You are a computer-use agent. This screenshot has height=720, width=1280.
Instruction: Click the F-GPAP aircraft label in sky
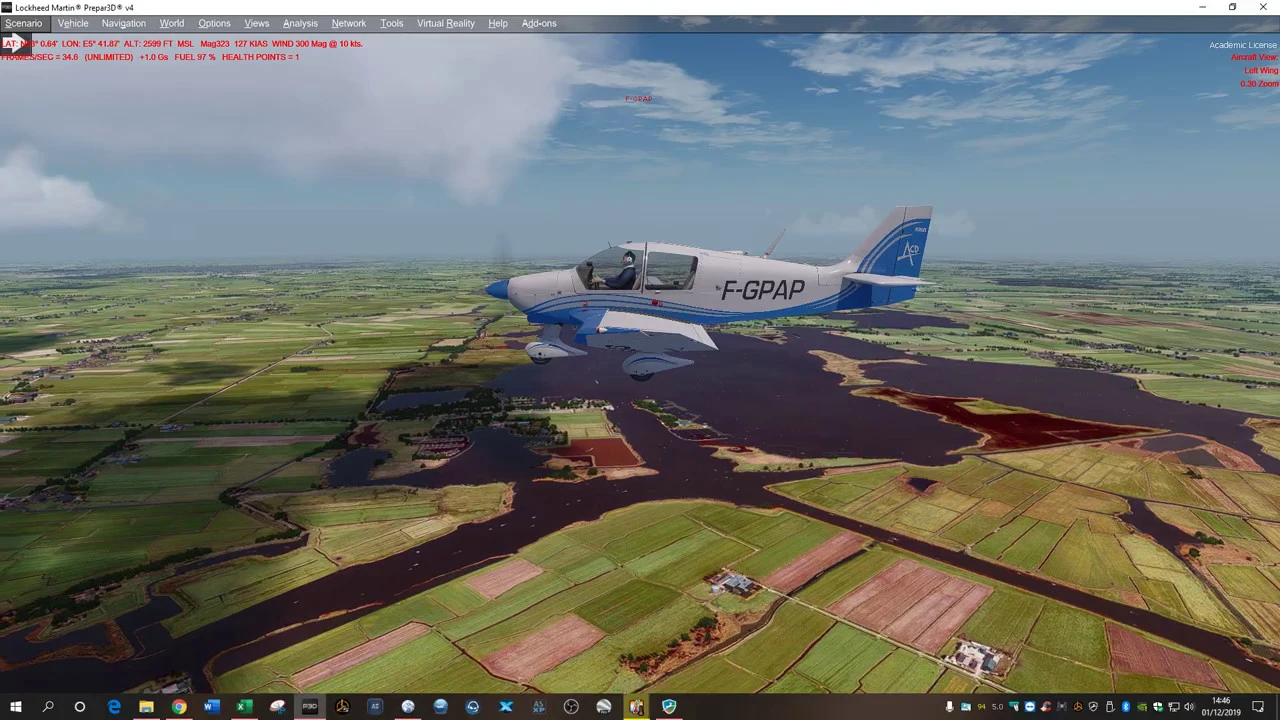[638, 99]
